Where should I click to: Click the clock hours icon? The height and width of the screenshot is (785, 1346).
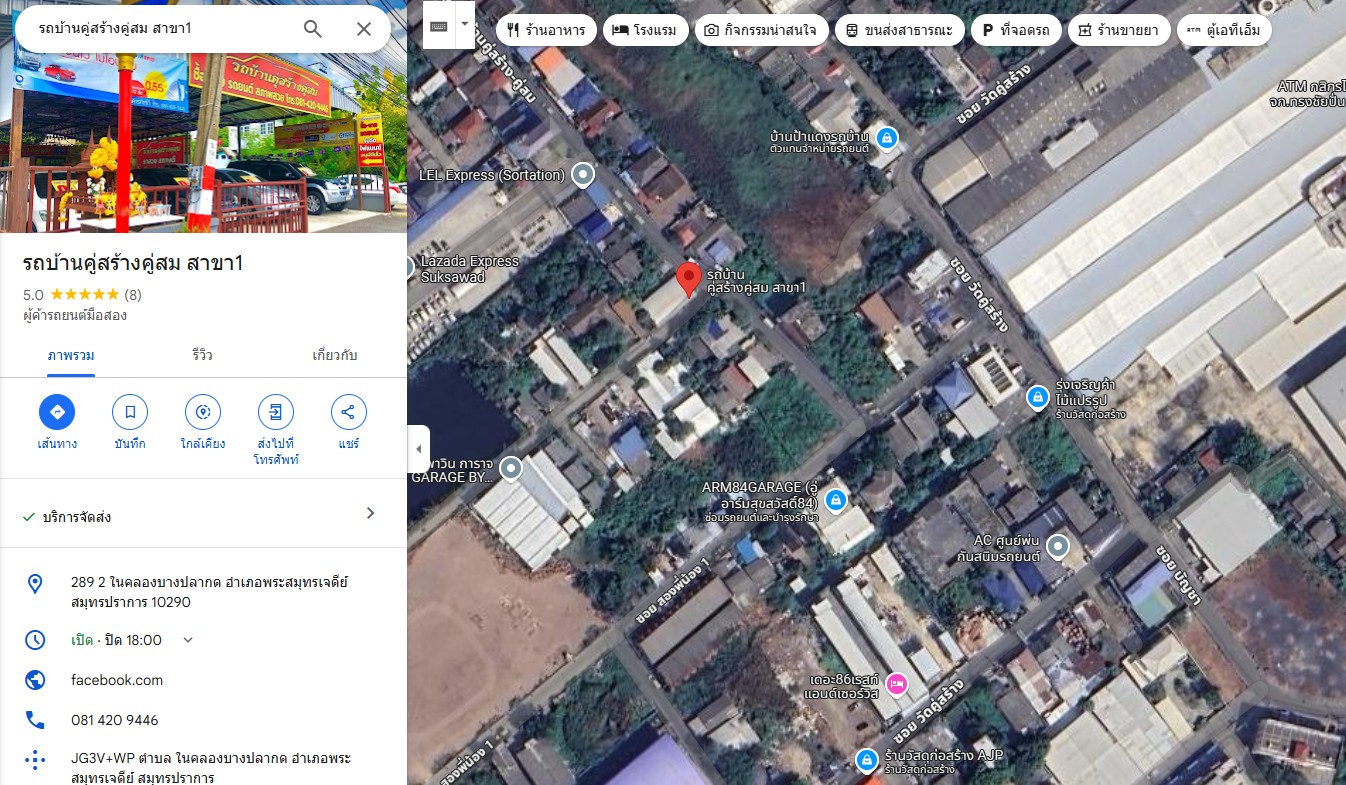tap(35, 640)
